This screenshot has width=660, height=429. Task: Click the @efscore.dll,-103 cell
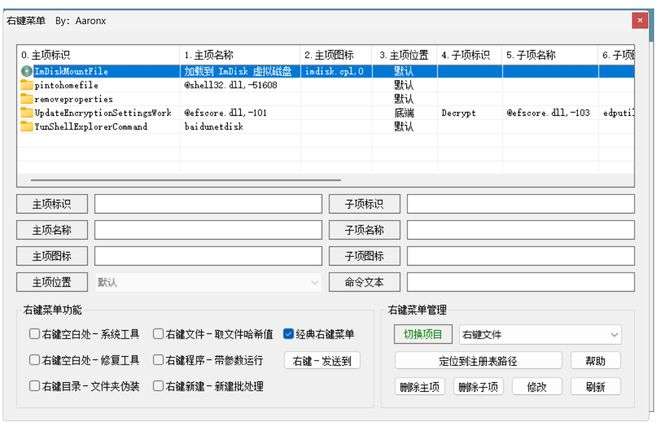(548, 112)
